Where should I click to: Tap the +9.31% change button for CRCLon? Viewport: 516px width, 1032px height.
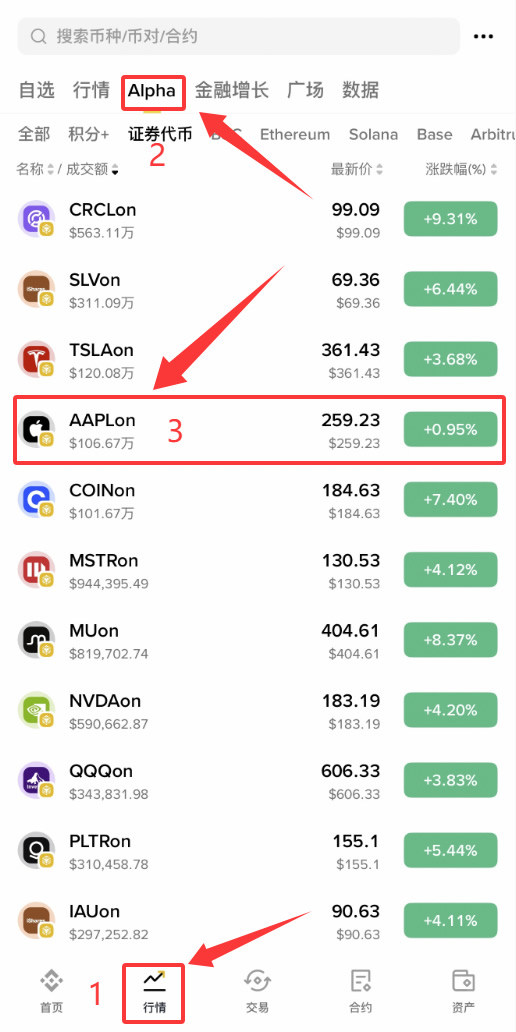pos(450,219)
